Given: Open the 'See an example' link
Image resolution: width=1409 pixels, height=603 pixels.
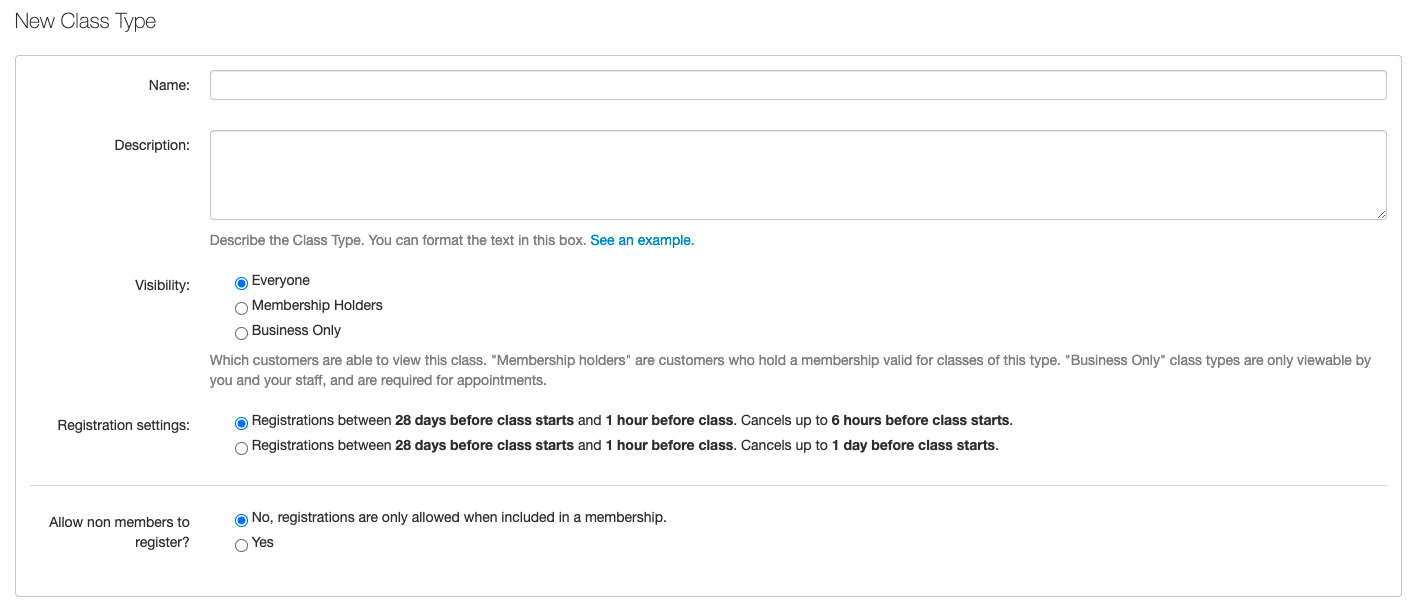Looking at the screenshot, I should 641,241.
